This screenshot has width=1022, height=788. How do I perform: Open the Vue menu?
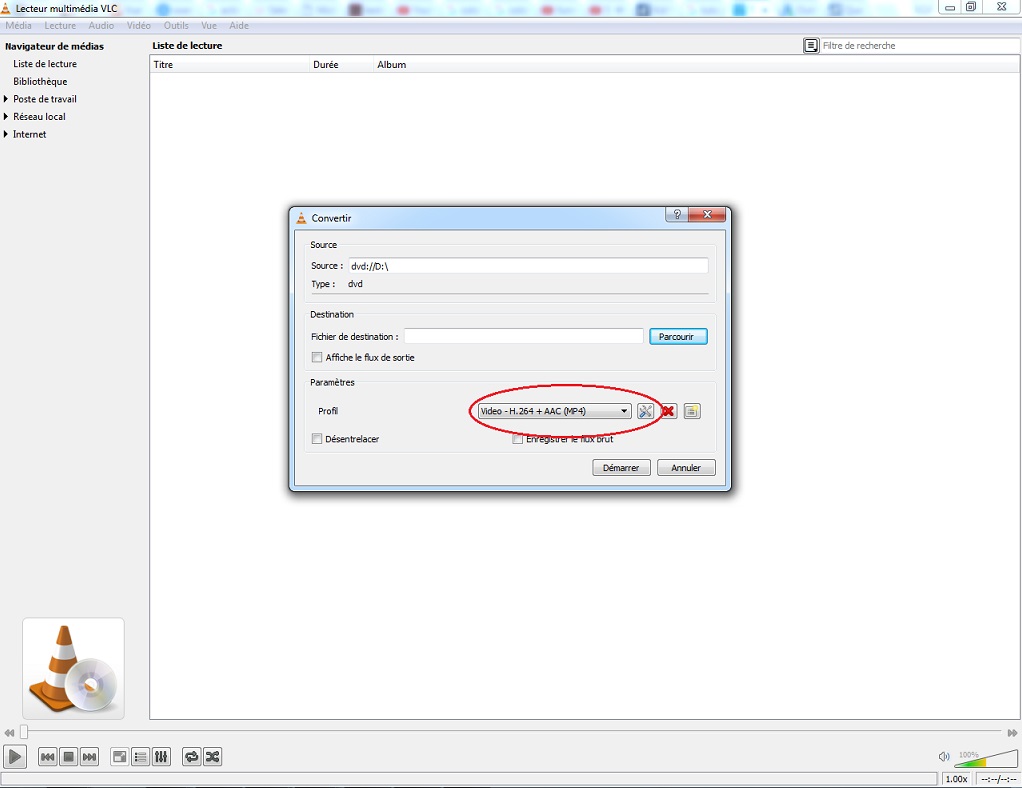tap(209, 25)
